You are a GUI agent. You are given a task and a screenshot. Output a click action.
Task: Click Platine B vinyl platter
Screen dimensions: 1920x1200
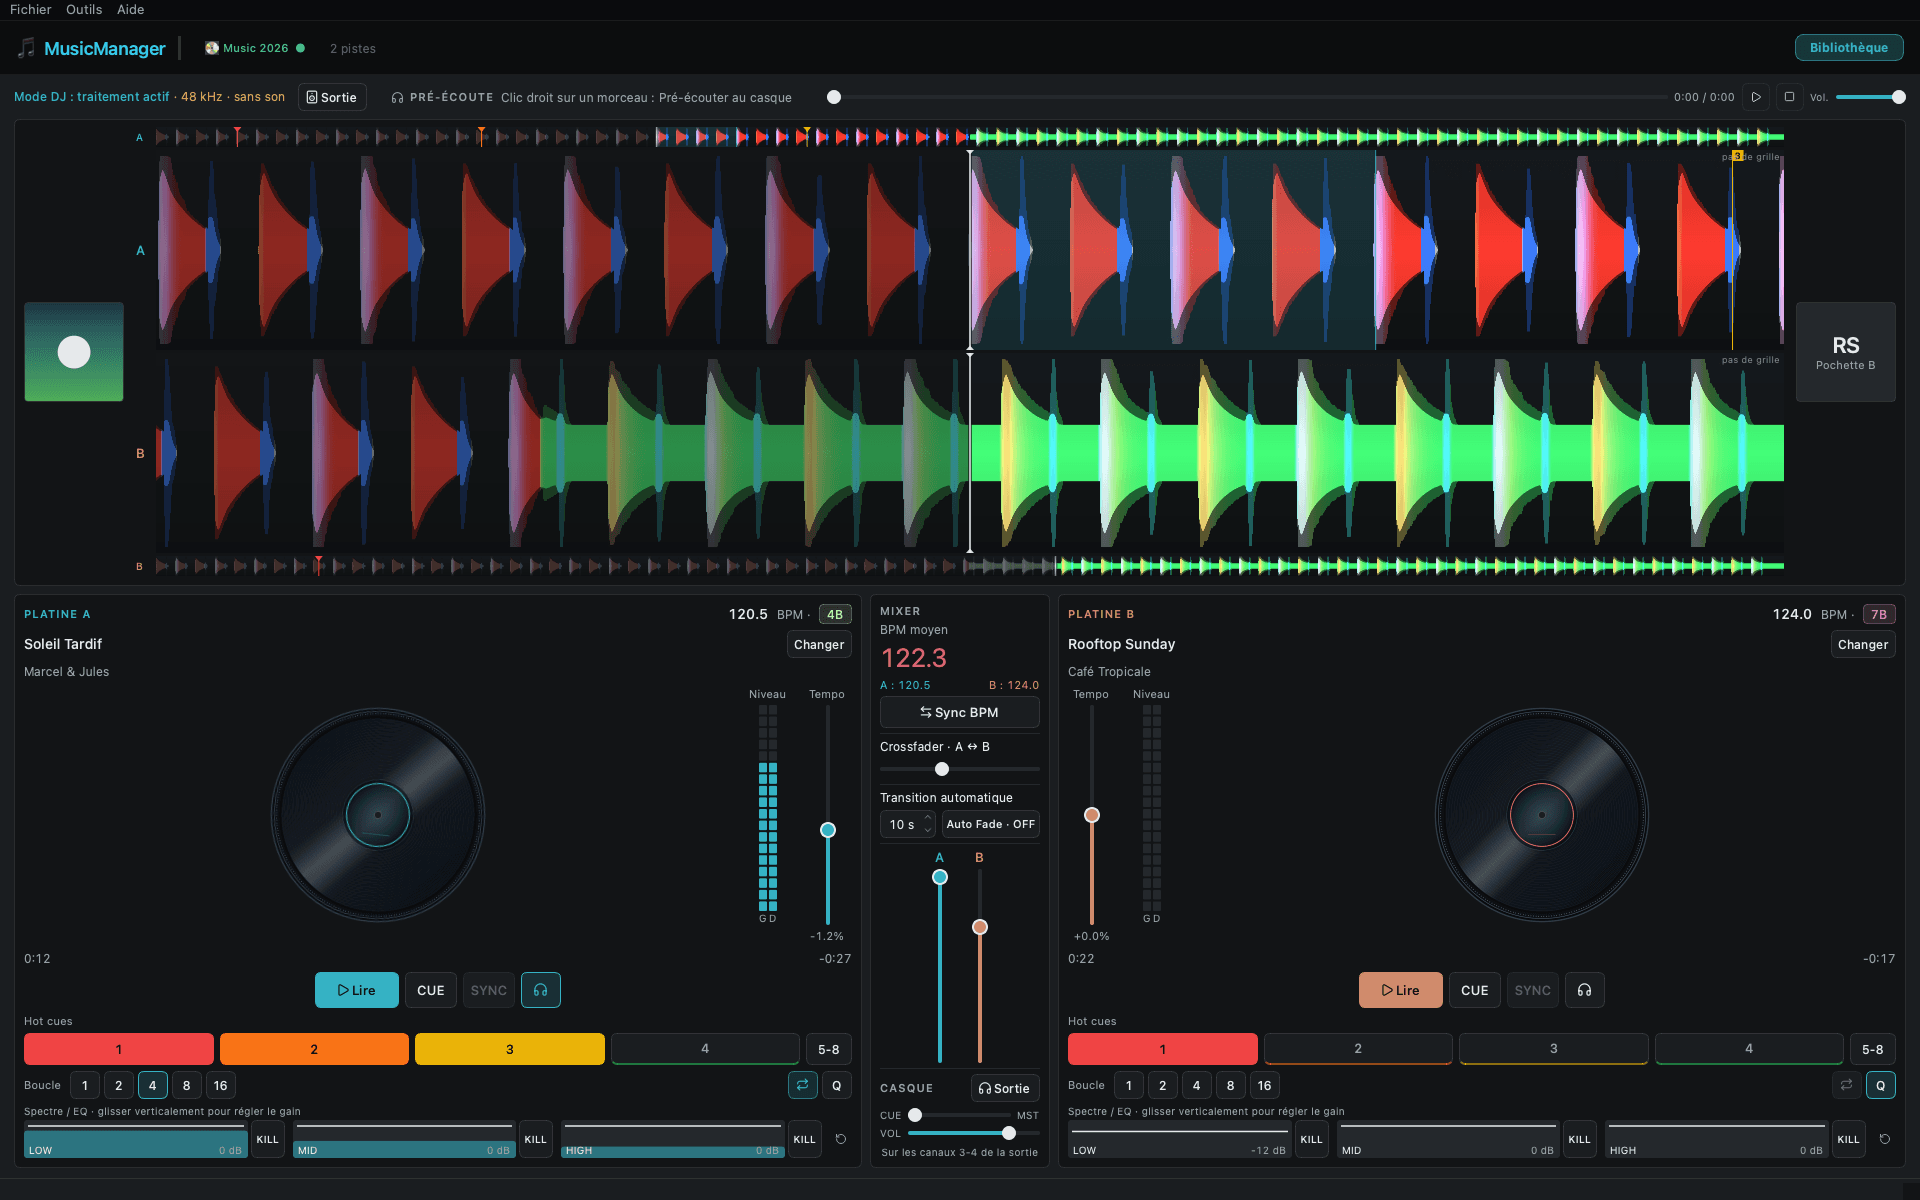pyautogui.click(x=1542, y=815)
